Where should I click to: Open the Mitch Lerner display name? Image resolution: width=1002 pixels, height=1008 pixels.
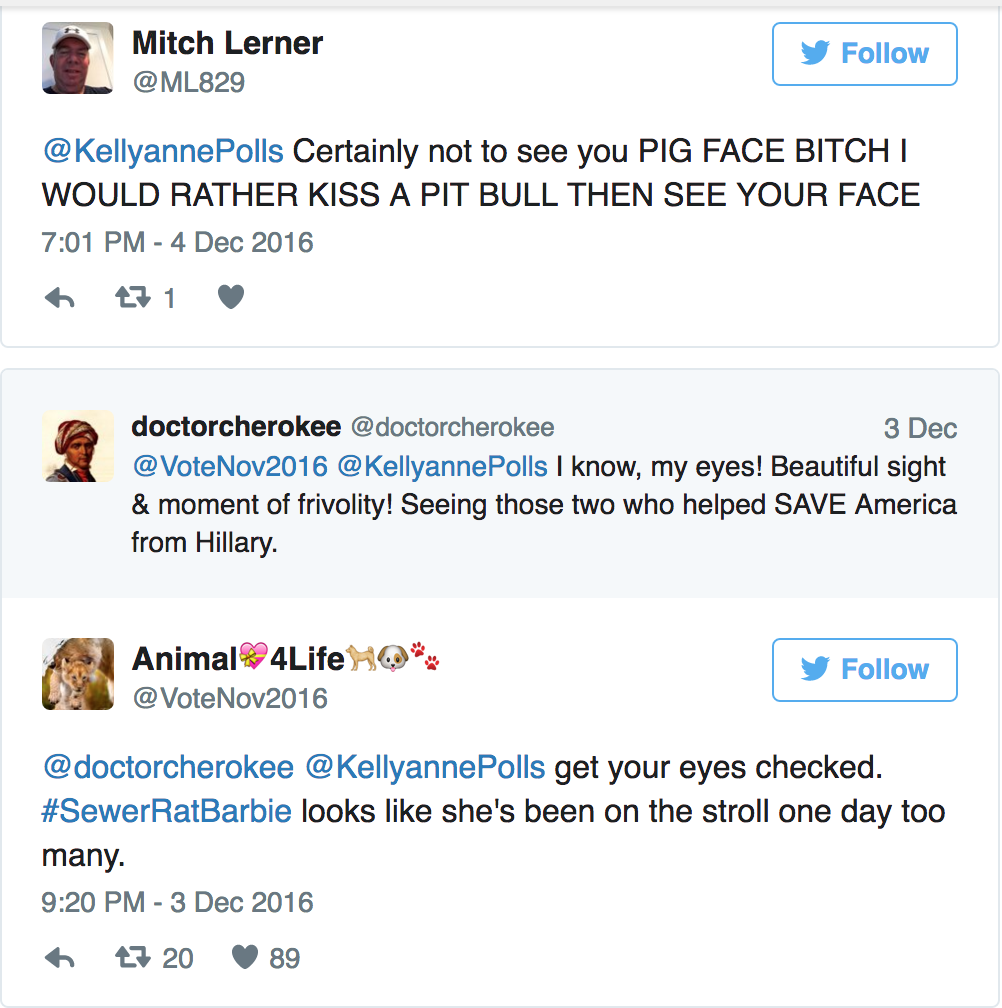[x=228, y=44]
